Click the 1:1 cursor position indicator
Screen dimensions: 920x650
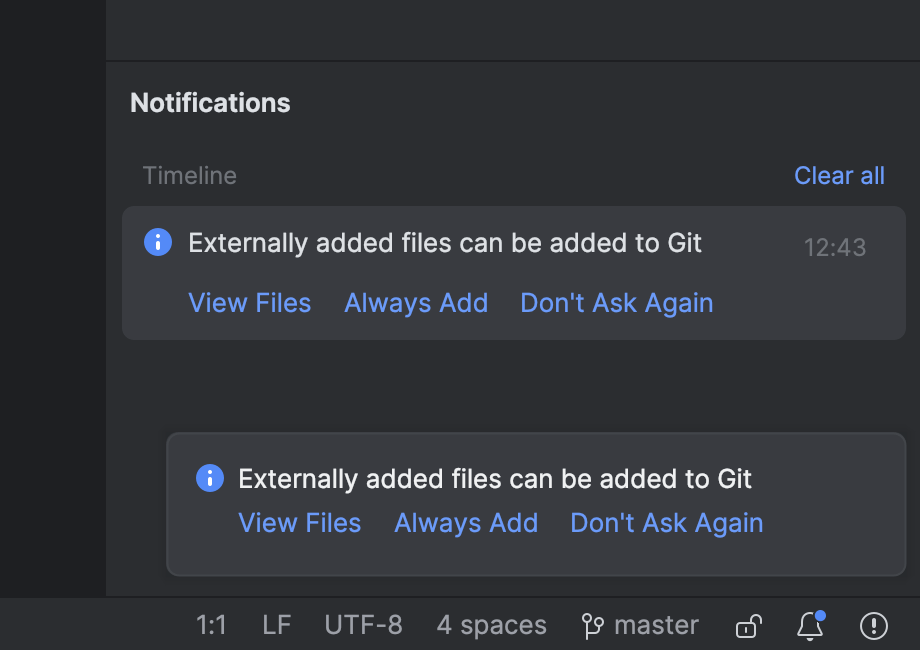tap(211, 625)
